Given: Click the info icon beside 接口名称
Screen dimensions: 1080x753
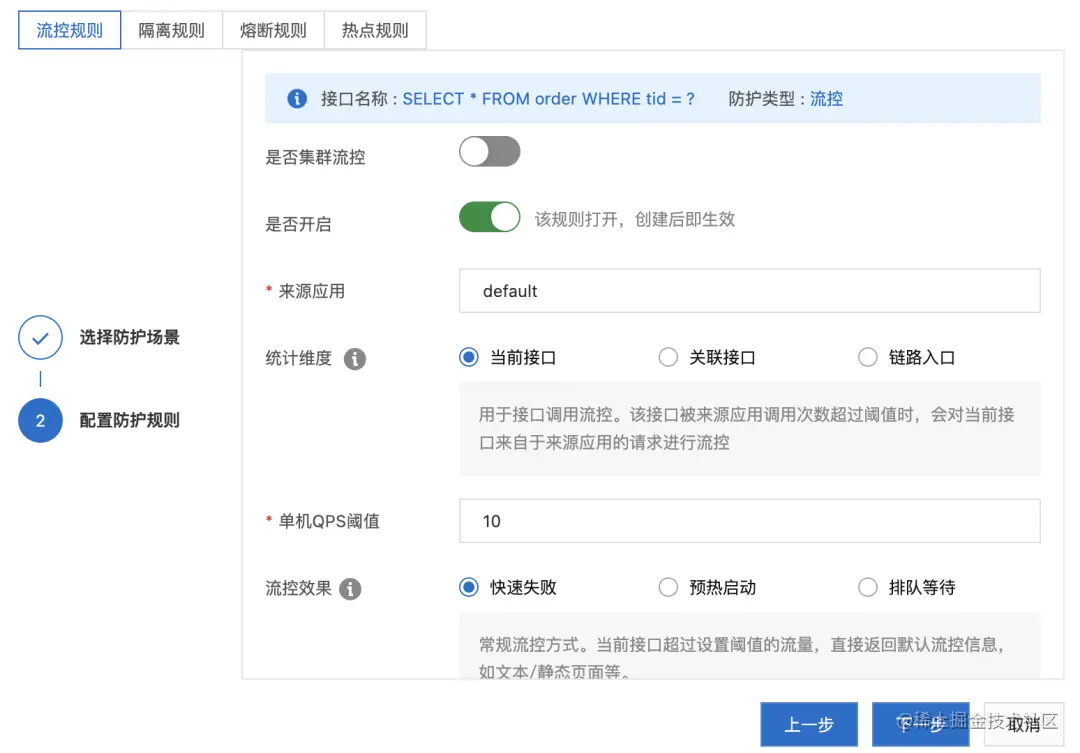Looking at the screenshot, I should (x=297, y=99).
